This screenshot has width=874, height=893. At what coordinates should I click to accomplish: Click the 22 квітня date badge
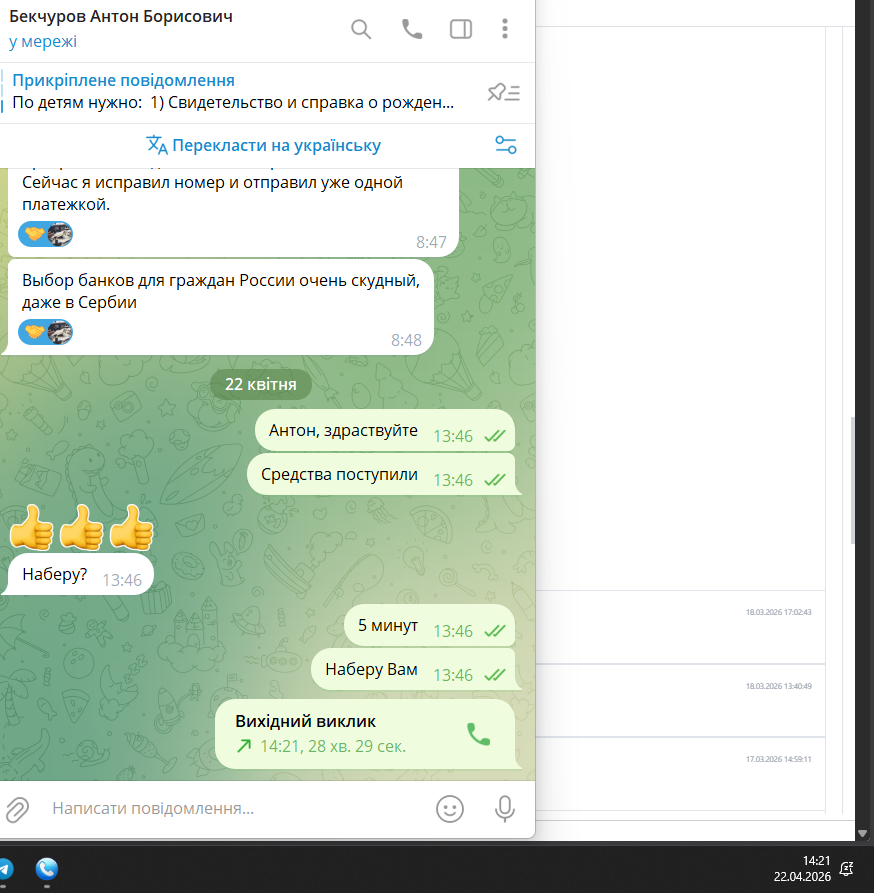(261, 384)
